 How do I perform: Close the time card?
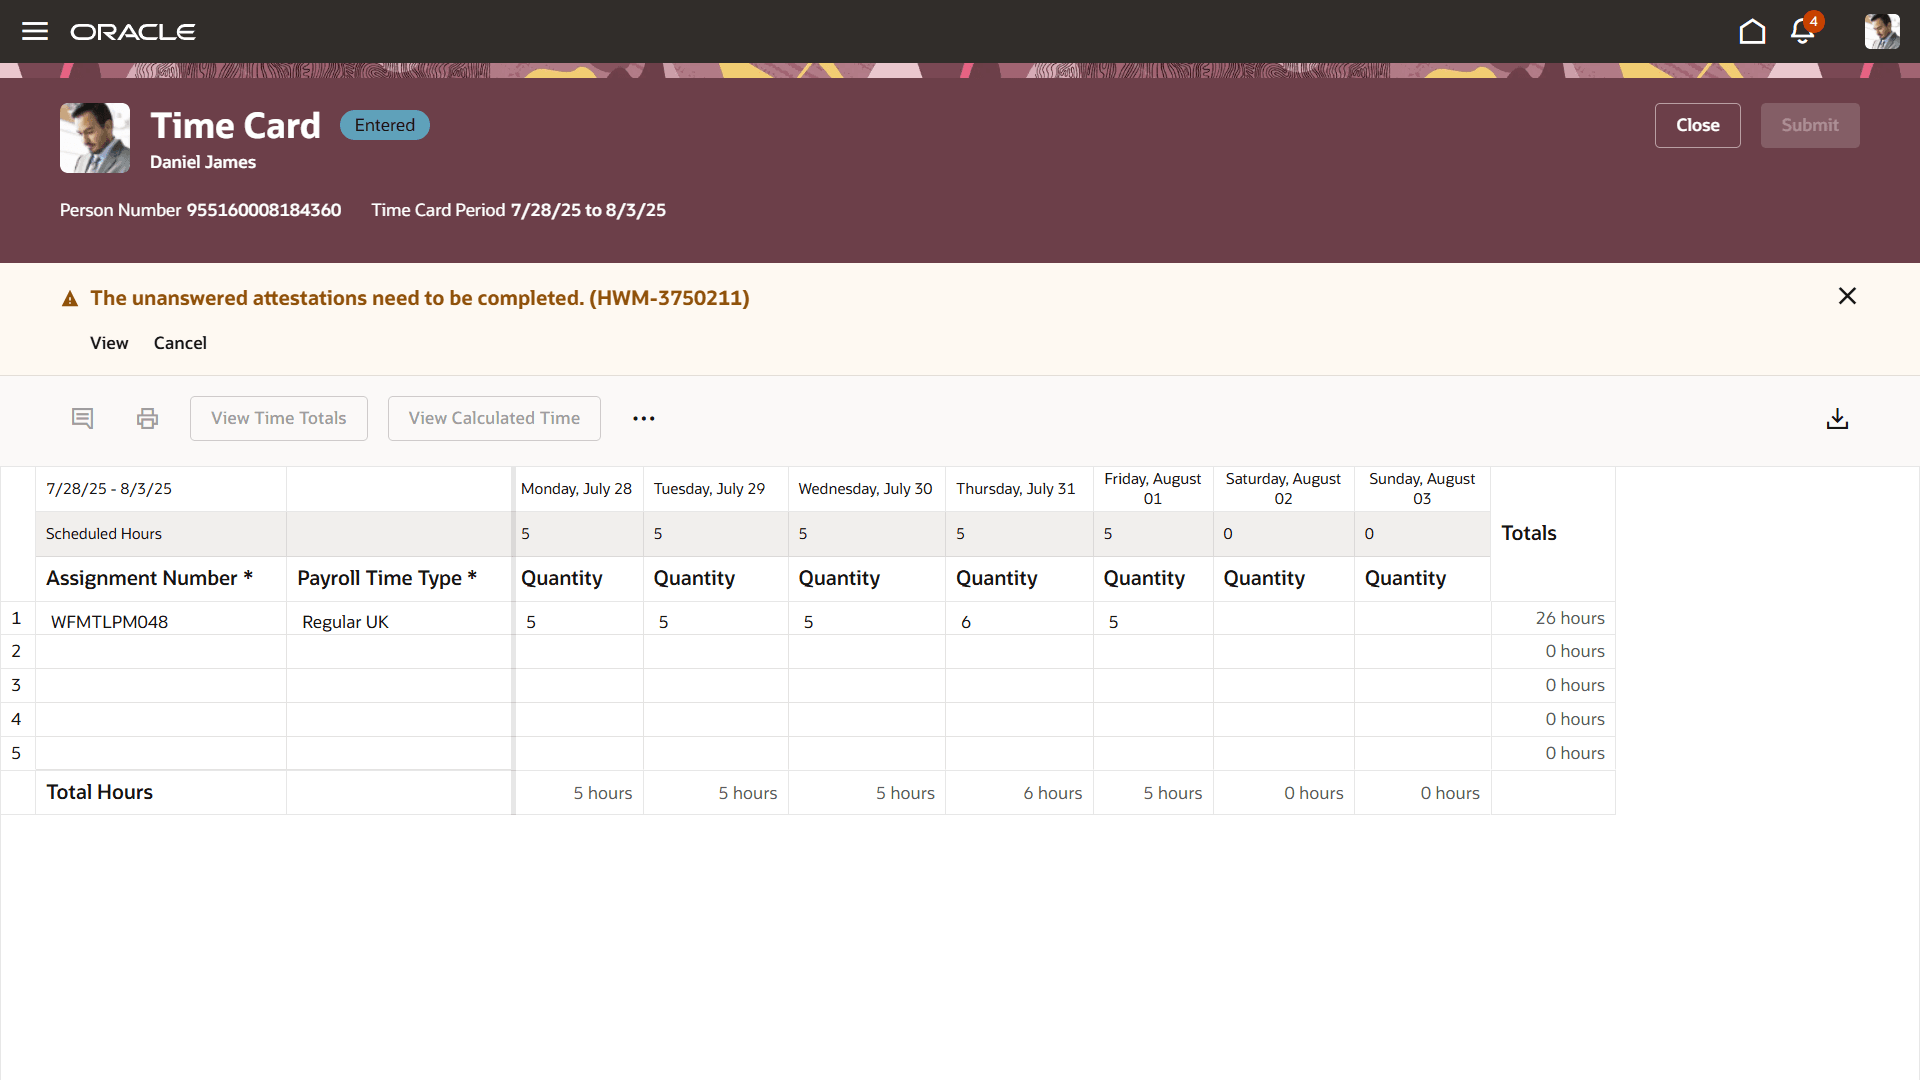pos(1697,125)
